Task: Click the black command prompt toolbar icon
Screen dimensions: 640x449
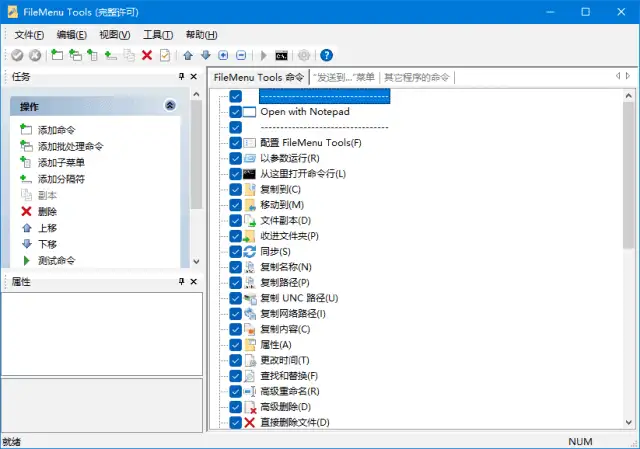Action: [282, 55]
